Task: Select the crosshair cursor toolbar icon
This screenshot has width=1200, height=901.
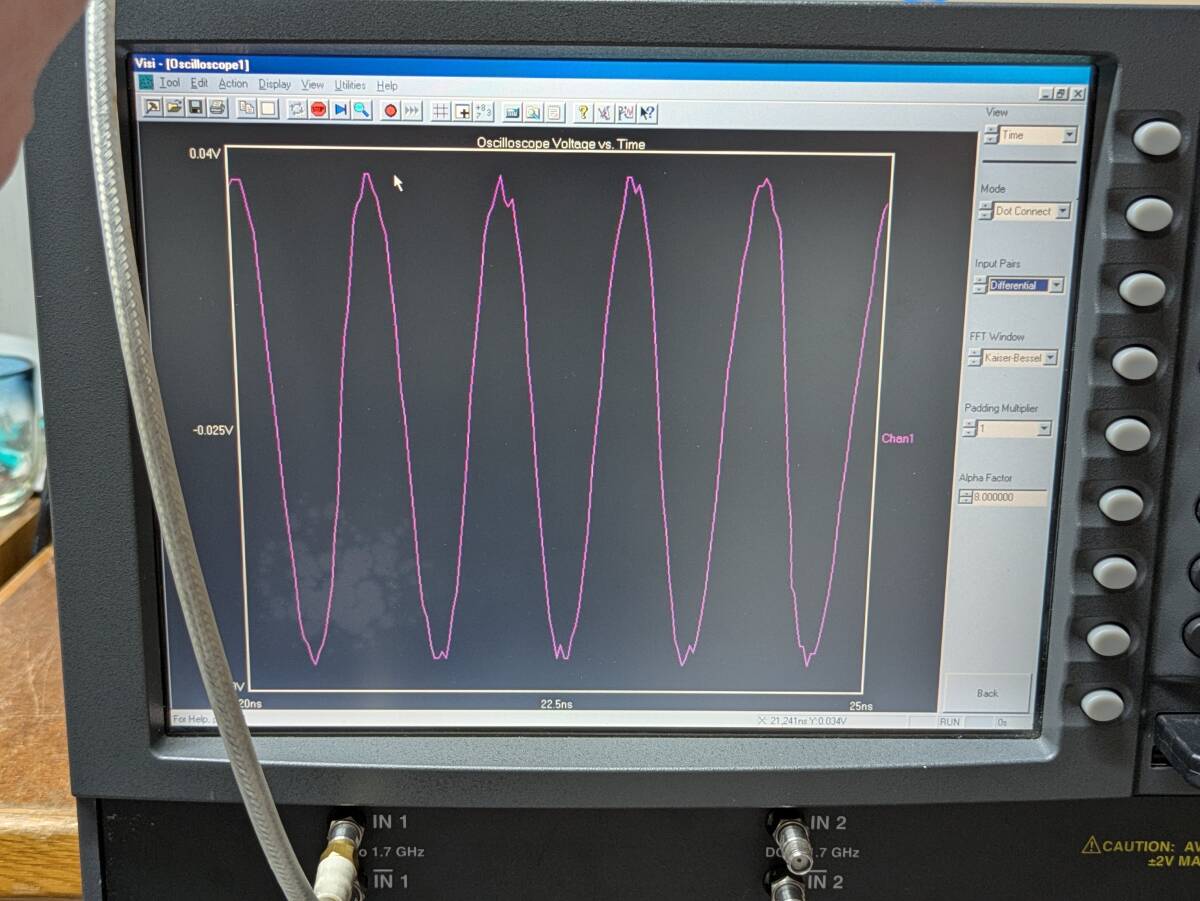Action: [x=463, y=111]
